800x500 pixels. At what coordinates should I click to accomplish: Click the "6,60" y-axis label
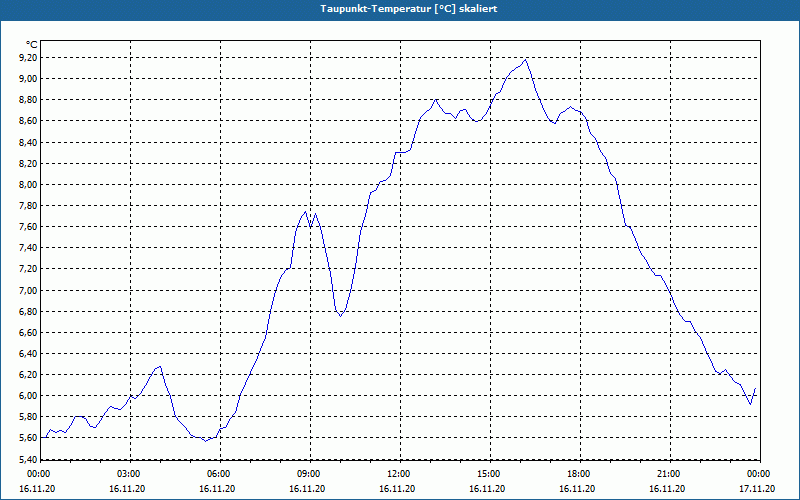(29, 333)
